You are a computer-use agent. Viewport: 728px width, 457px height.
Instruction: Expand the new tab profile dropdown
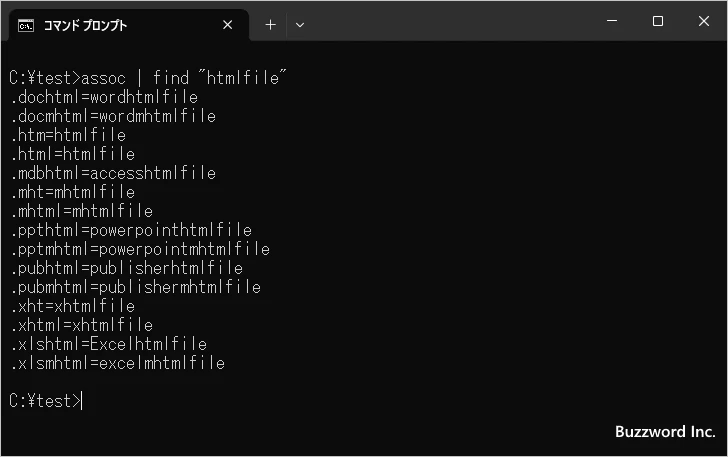click(300, 25)
